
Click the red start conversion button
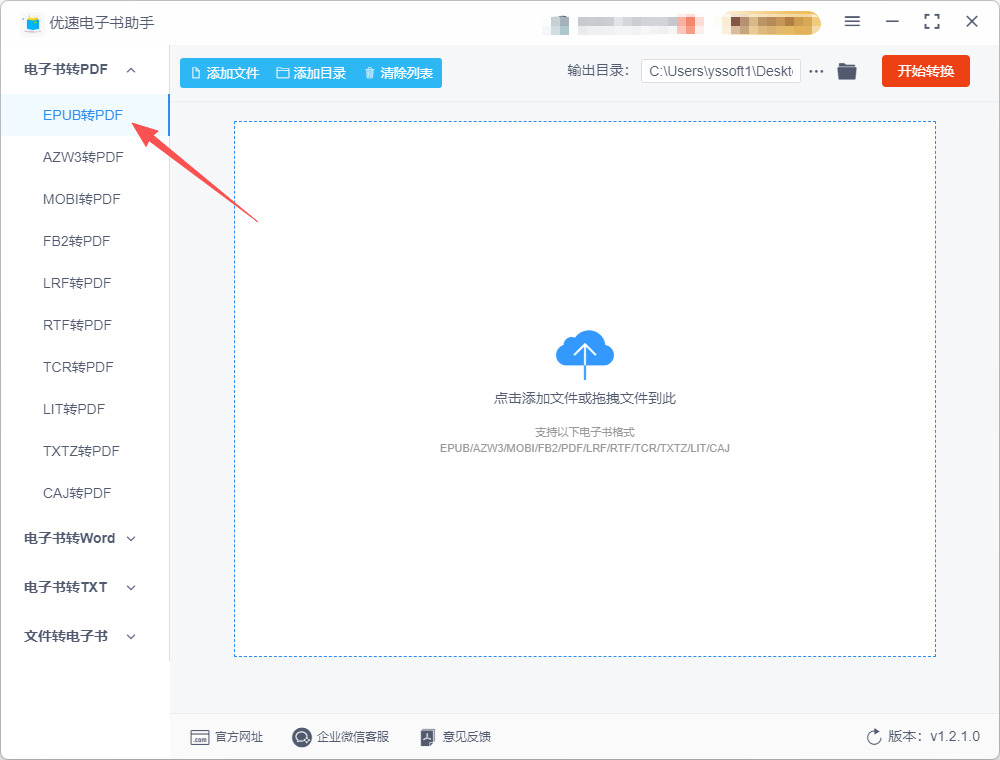(x=925, y=71)
